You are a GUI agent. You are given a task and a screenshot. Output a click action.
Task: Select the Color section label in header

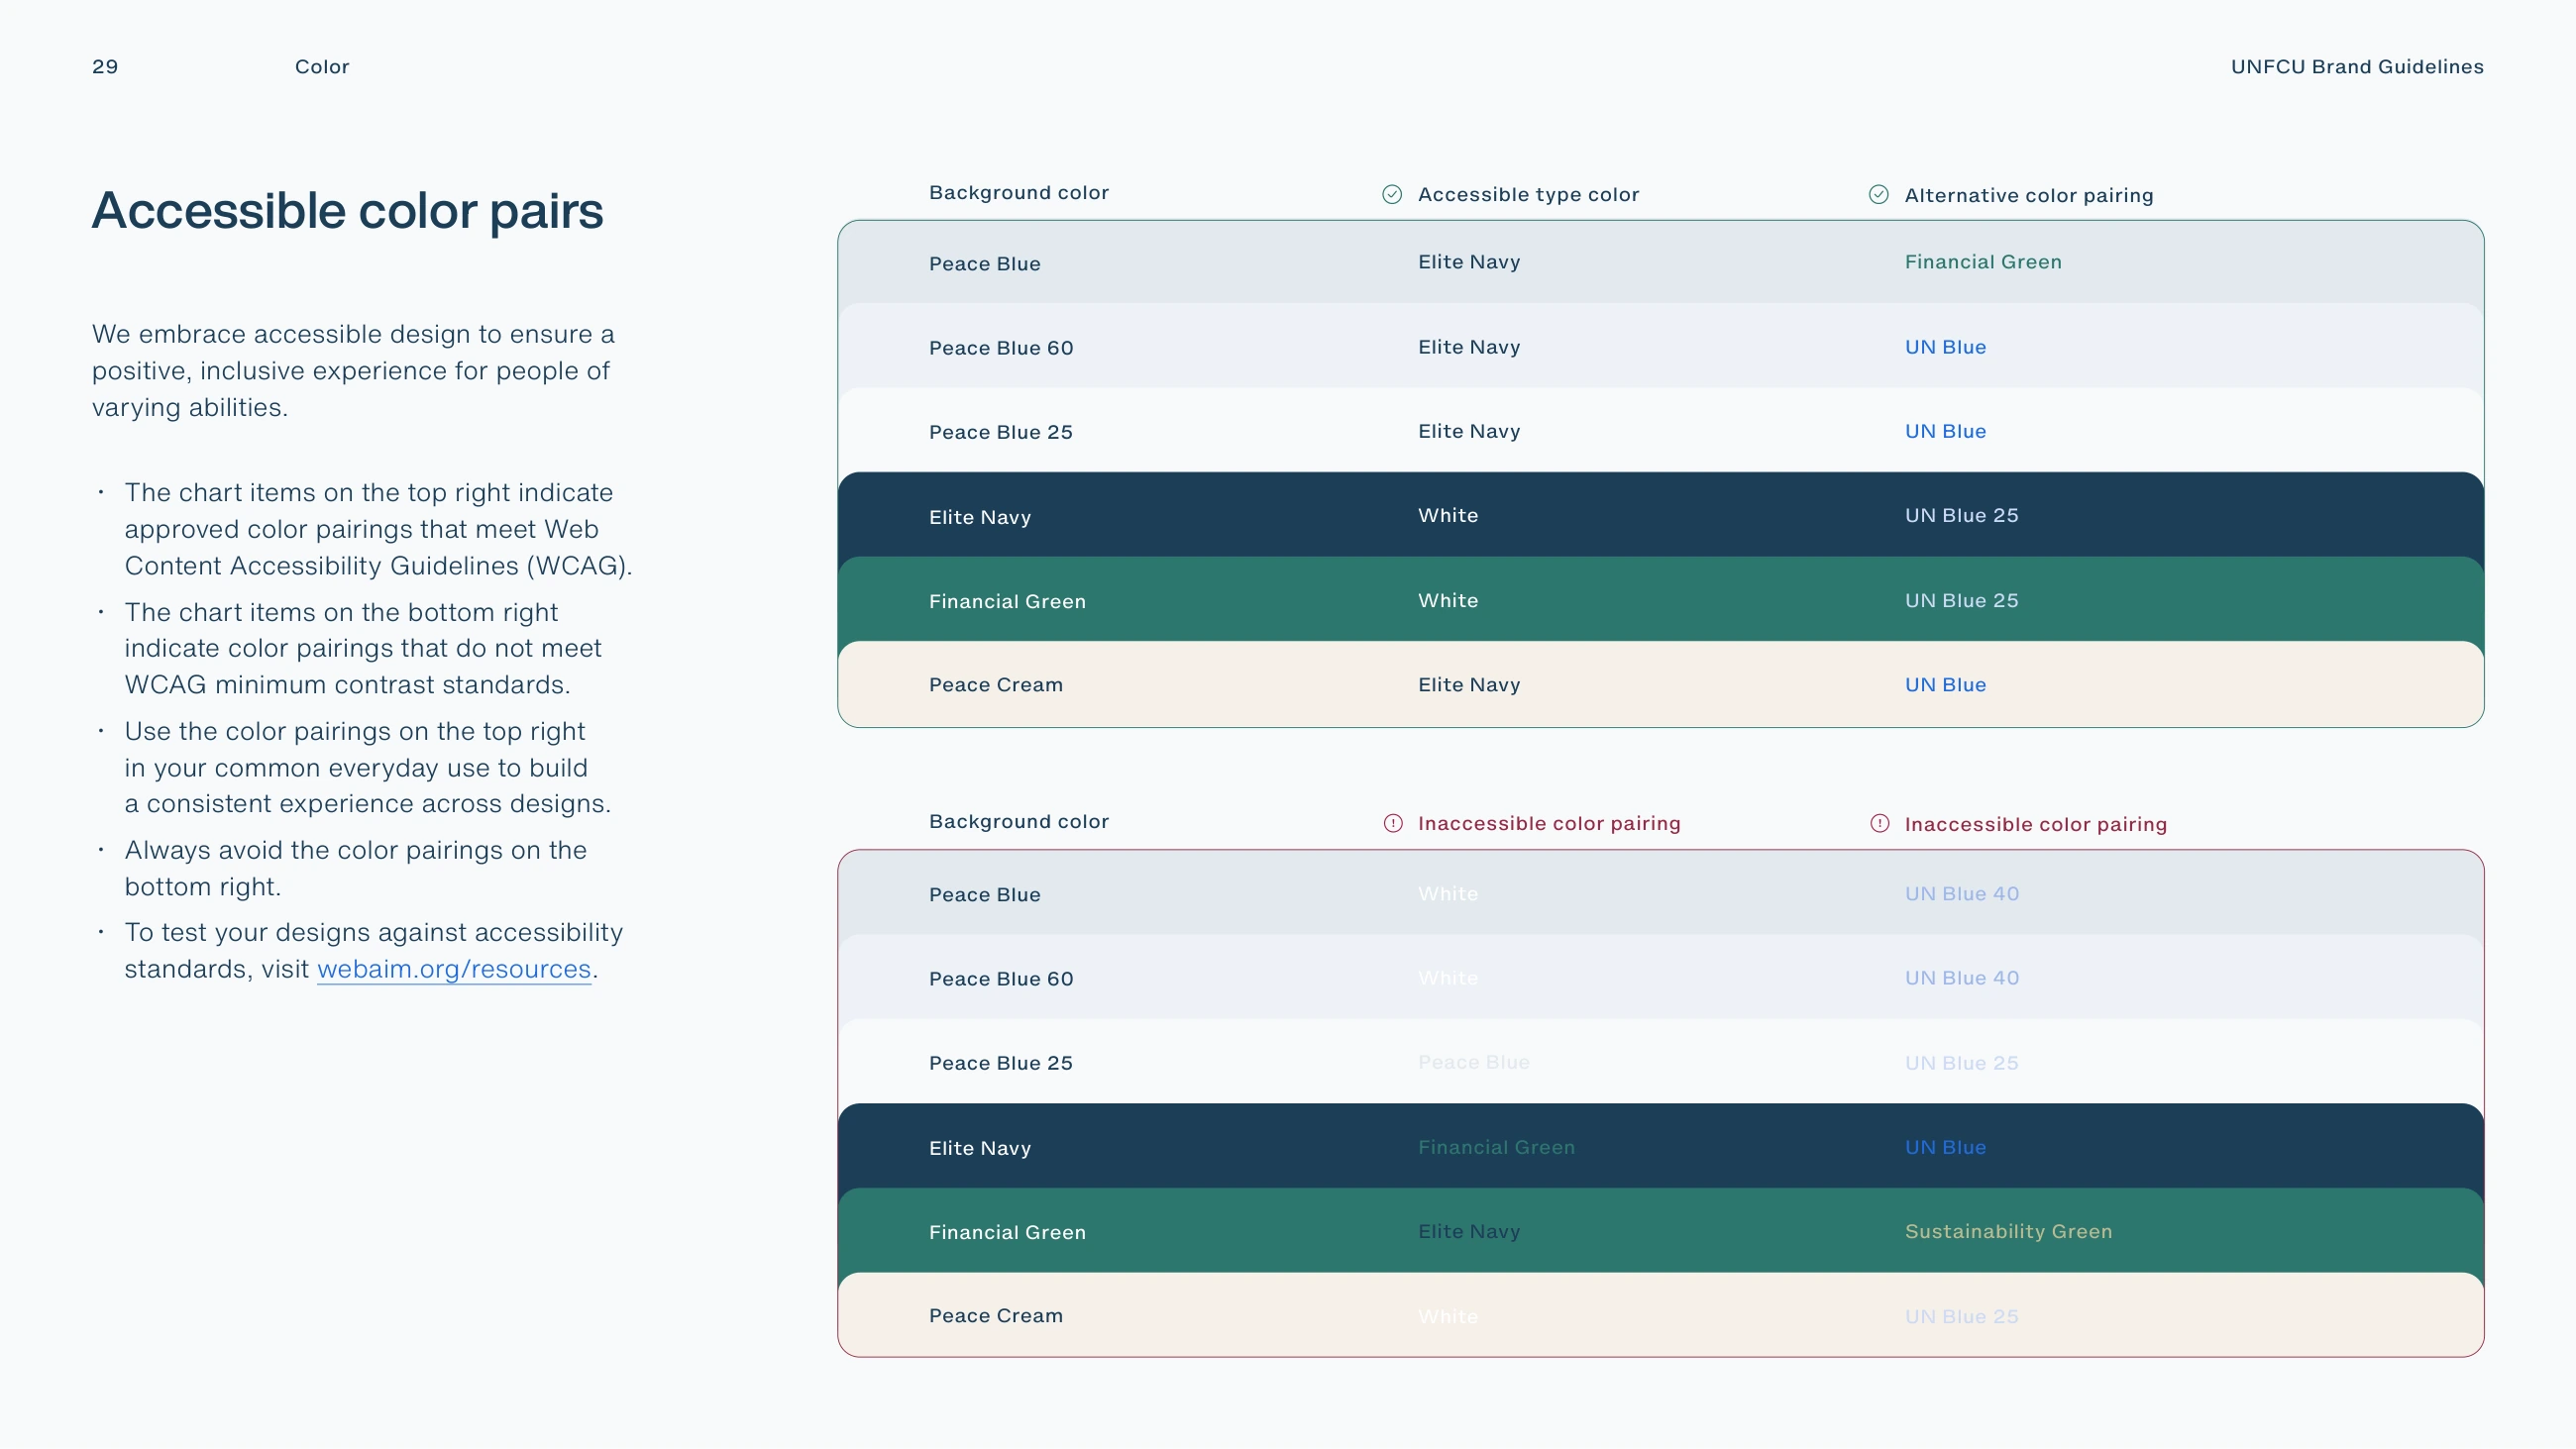tap(322, 67)
